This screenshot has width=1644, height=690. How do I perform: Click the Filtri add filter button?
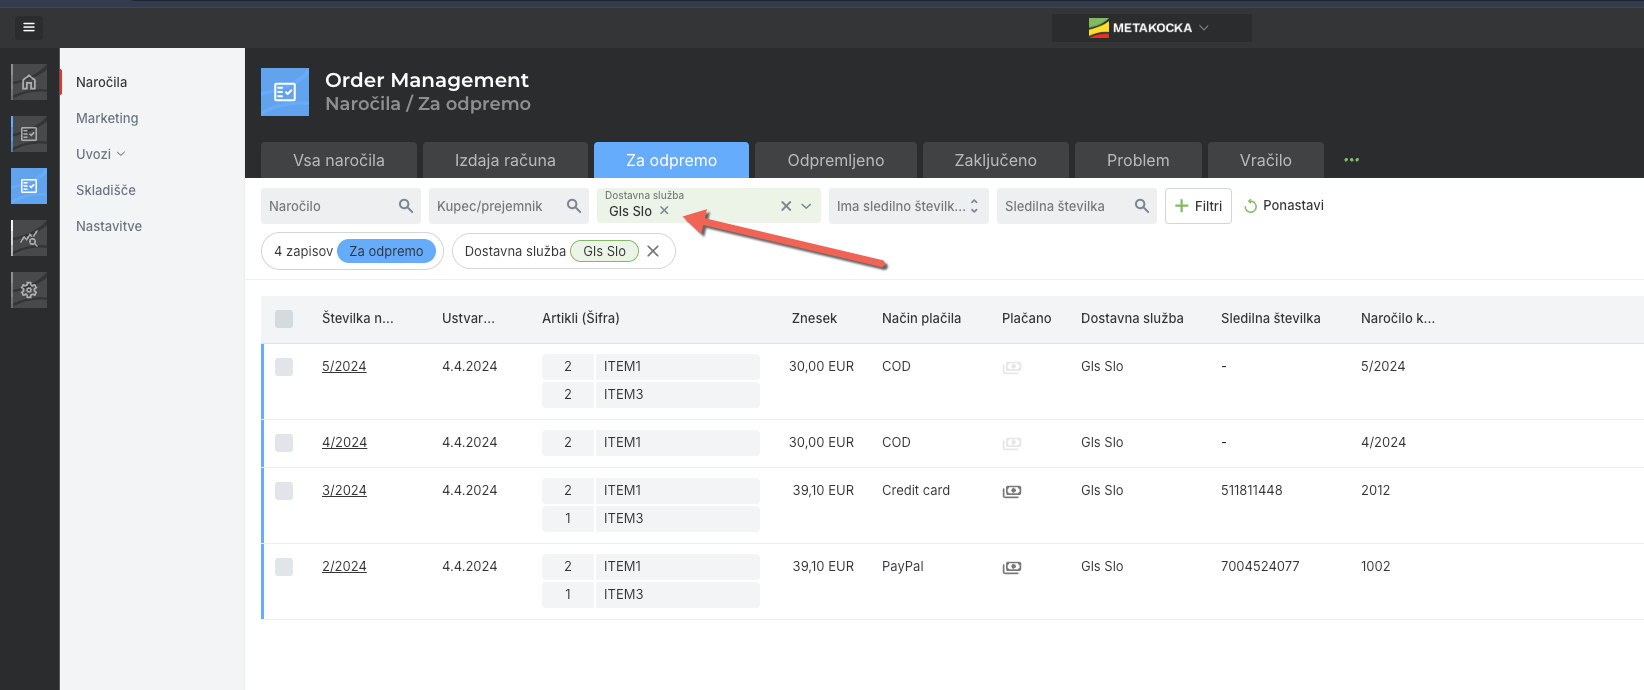coord(1198,206)
